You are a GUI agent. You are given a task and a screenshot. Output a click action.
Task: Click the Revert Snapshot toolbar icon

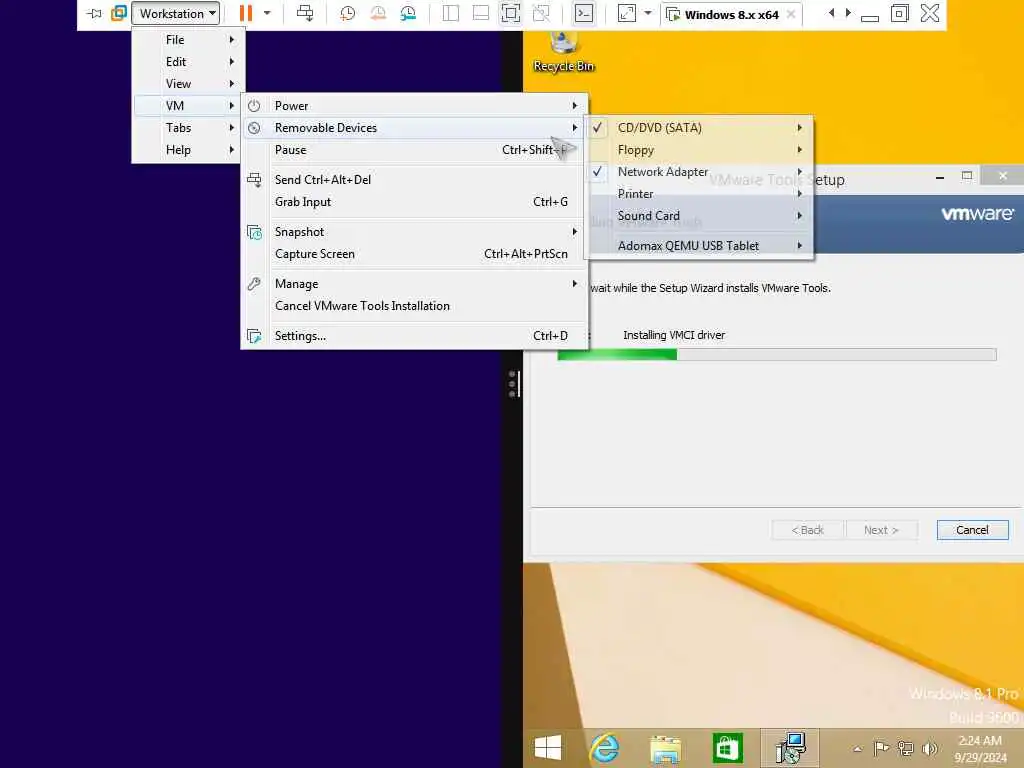pyautogui.click(x=377, y=13)
